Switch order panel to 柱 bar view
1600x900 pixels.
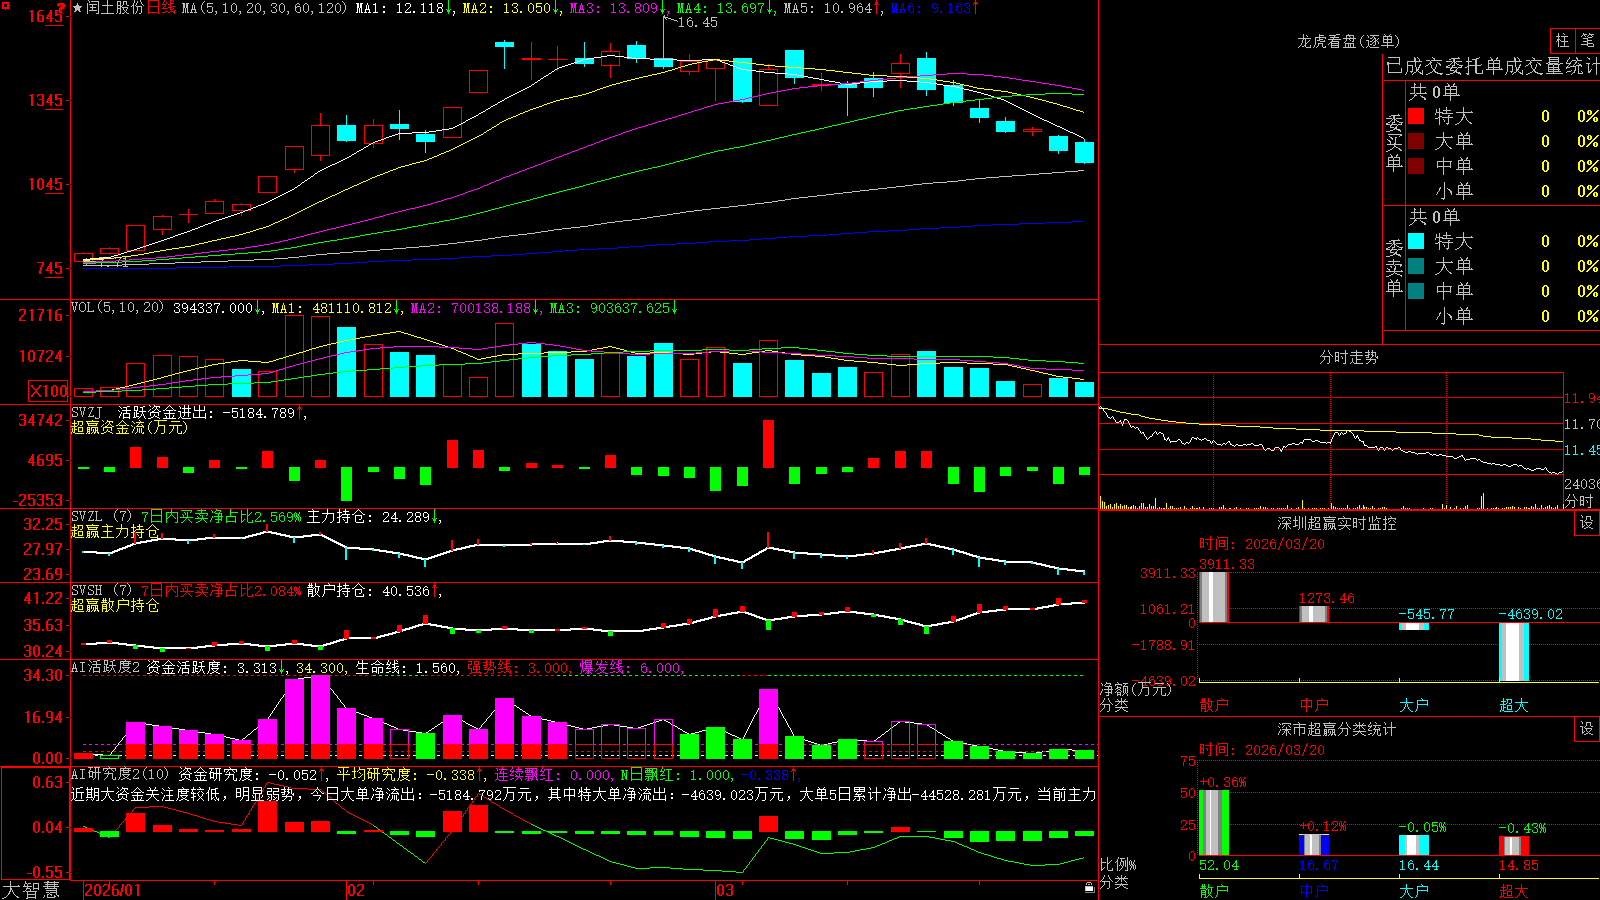click(x=1562, y=40)
